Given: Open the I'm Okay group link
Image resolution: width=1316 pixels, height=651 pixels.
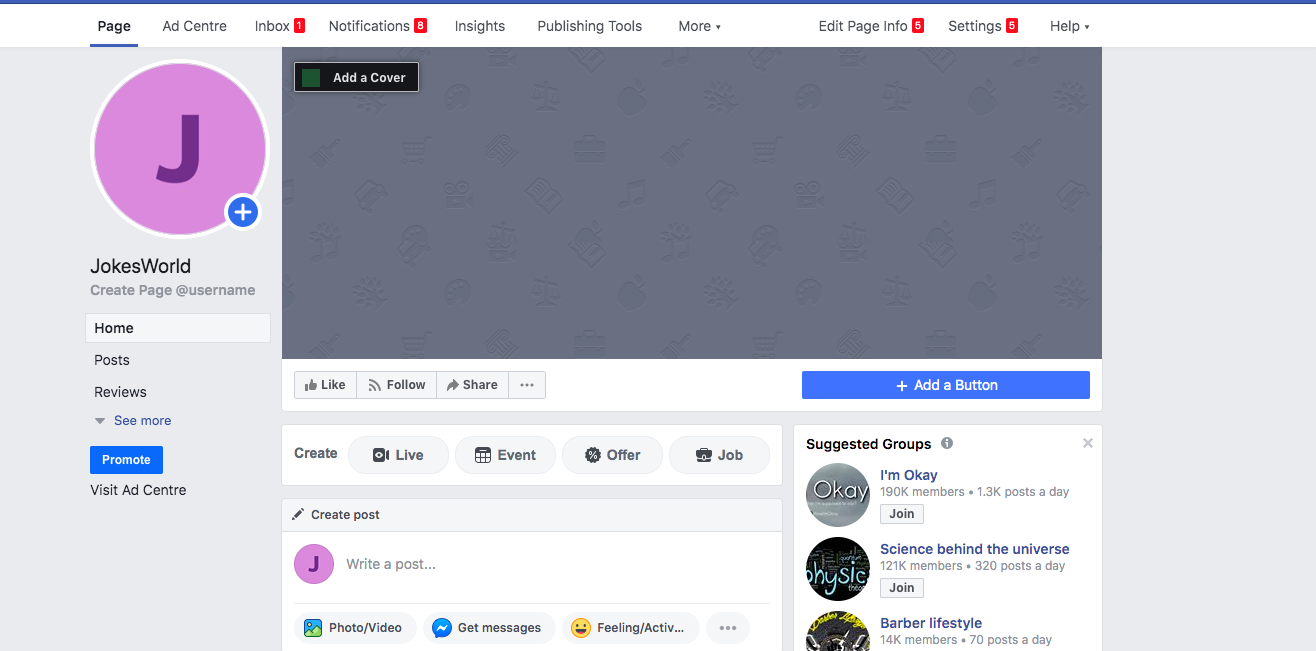Looking at the screenshot, I should (x=909, y=475).
